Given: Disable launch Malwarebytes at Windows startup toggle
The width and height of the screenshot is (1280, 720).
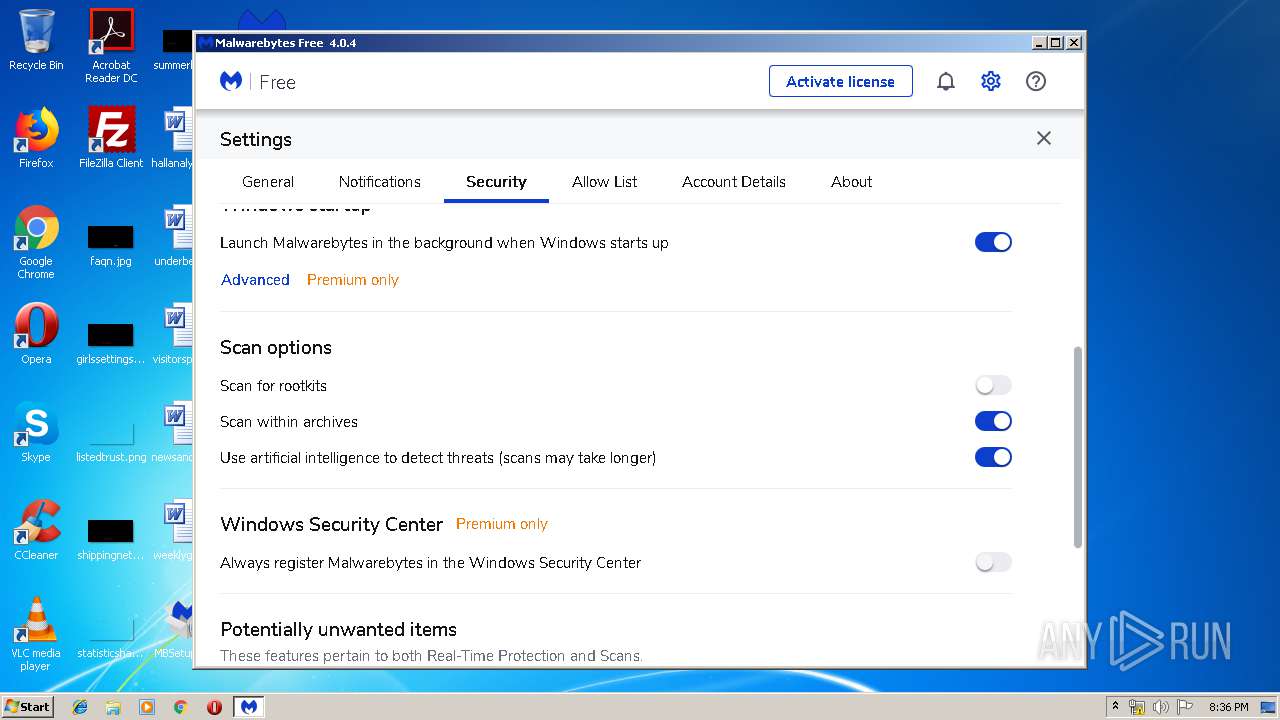Looking at the screenshot, I should click(993, 242).
